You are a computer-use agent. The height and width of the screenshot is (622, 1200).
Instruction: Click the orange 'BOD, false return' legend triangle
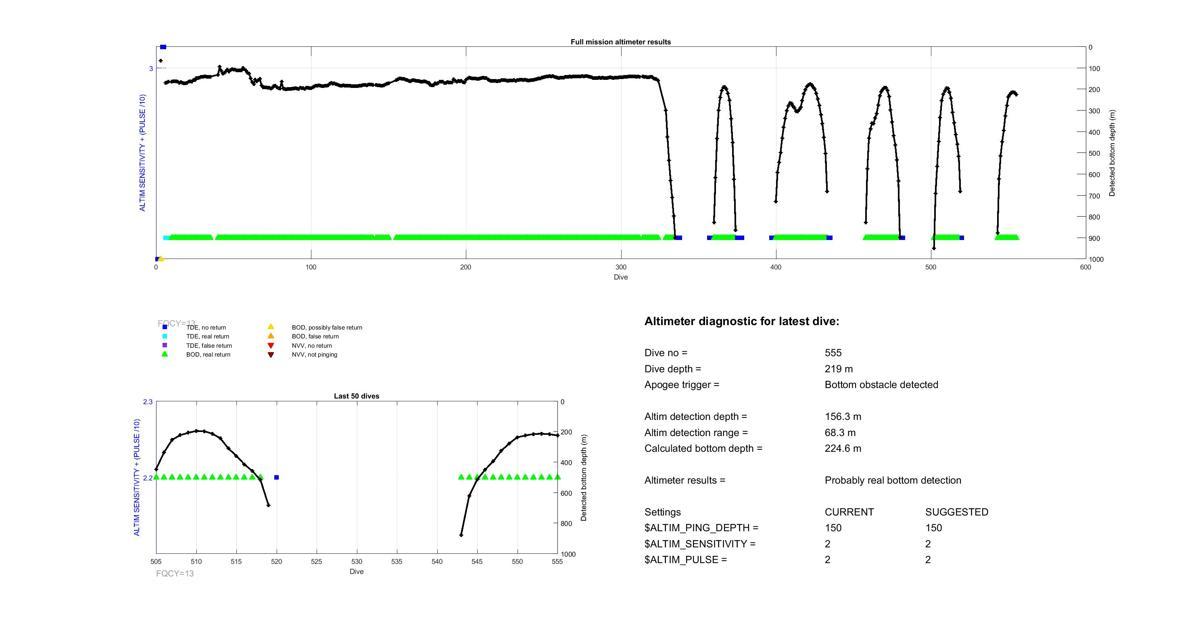[x=270, y=336]
